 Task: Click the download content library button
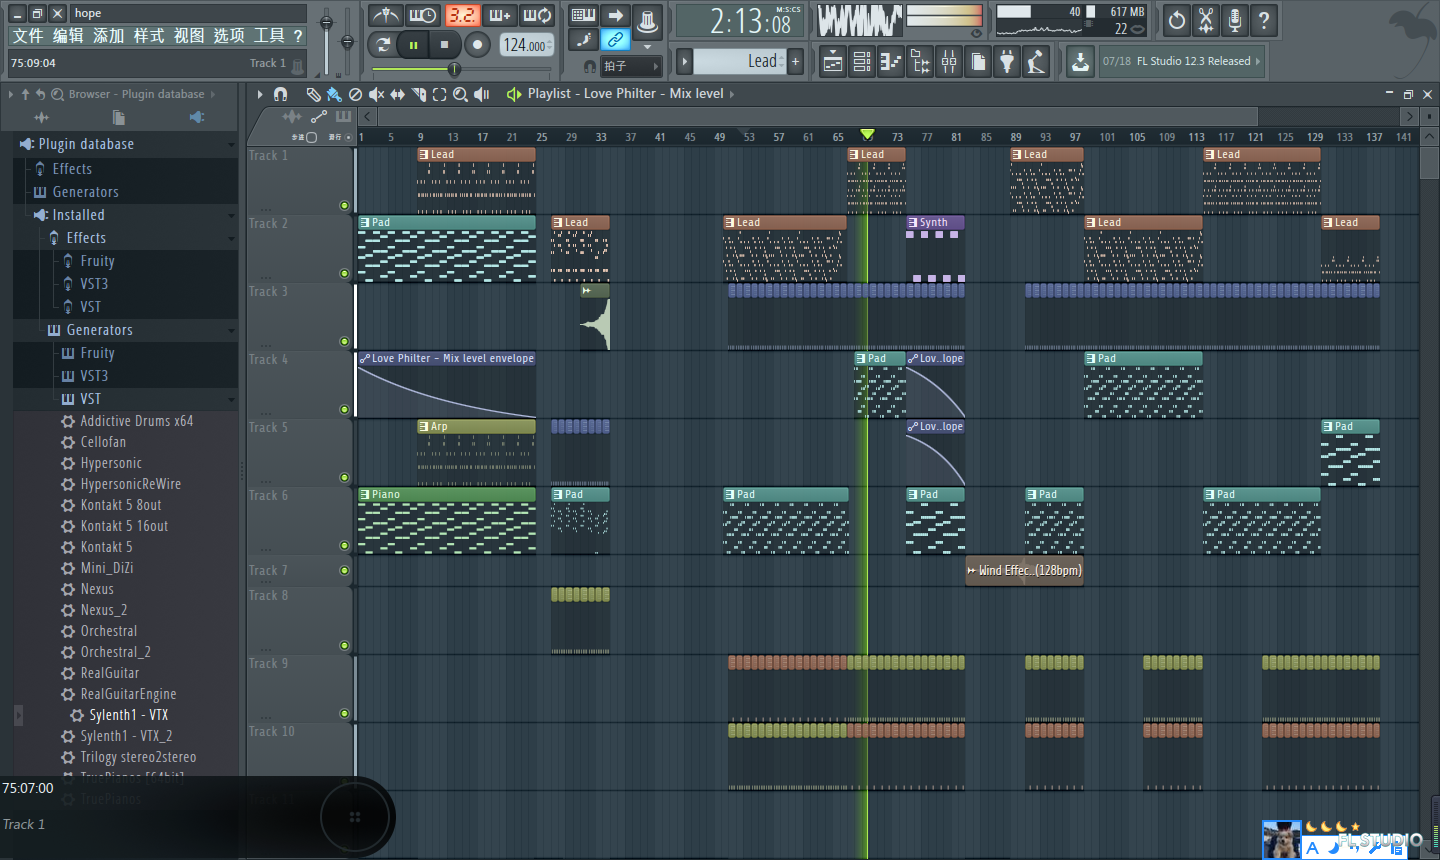[x=1080, y=62]
